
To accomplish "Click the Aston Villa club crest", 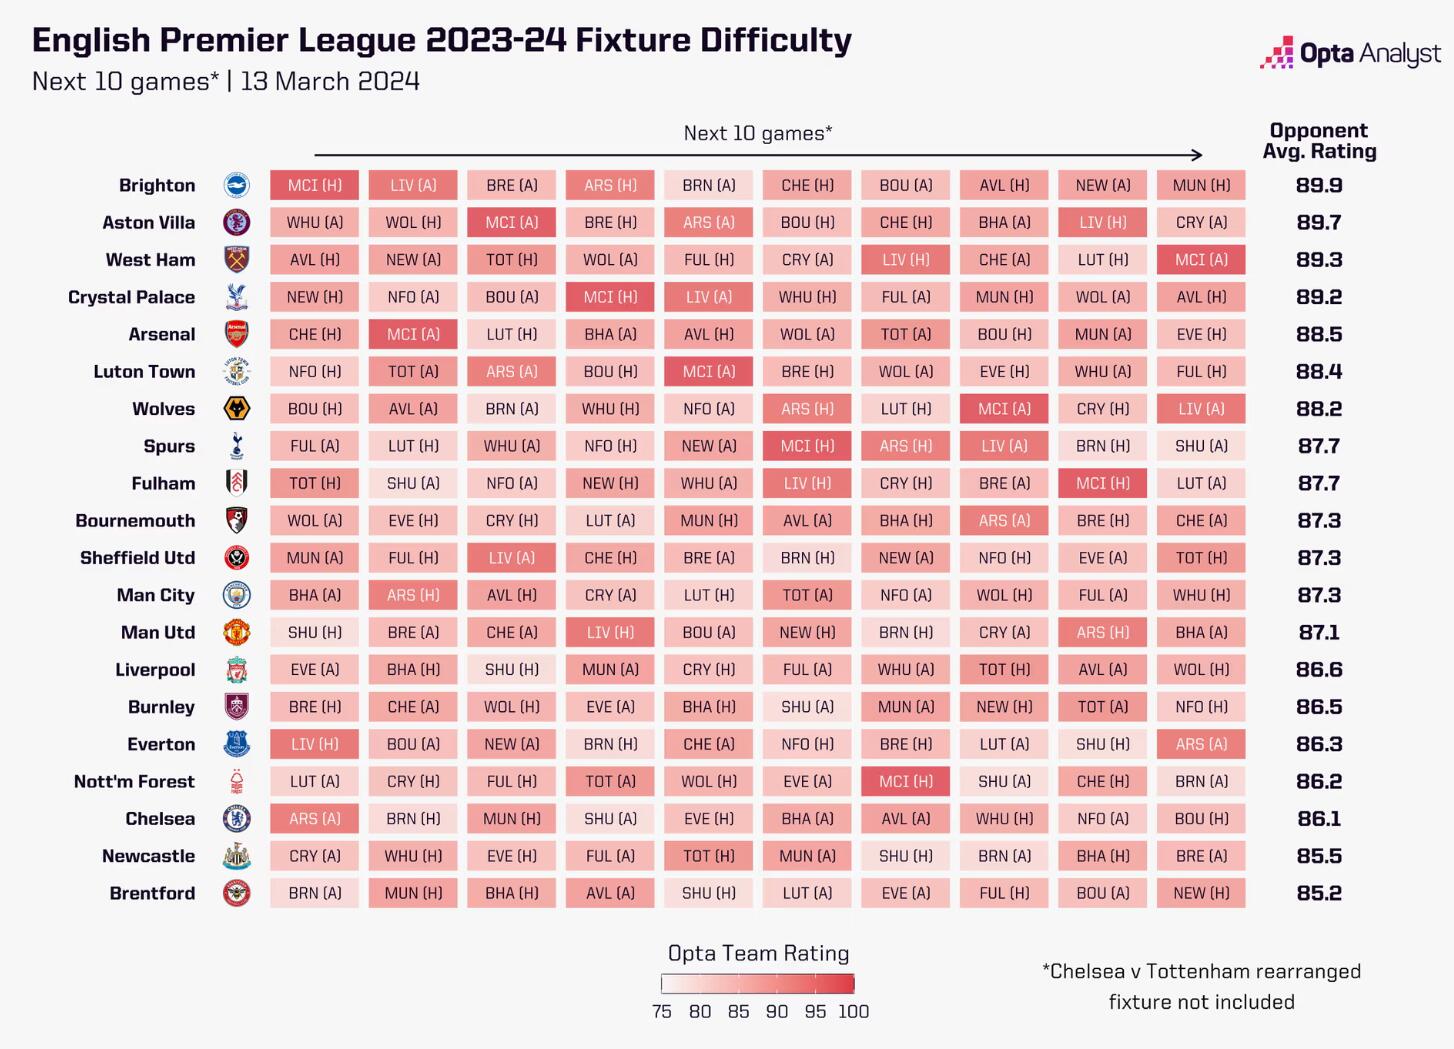I will [237, 222].
